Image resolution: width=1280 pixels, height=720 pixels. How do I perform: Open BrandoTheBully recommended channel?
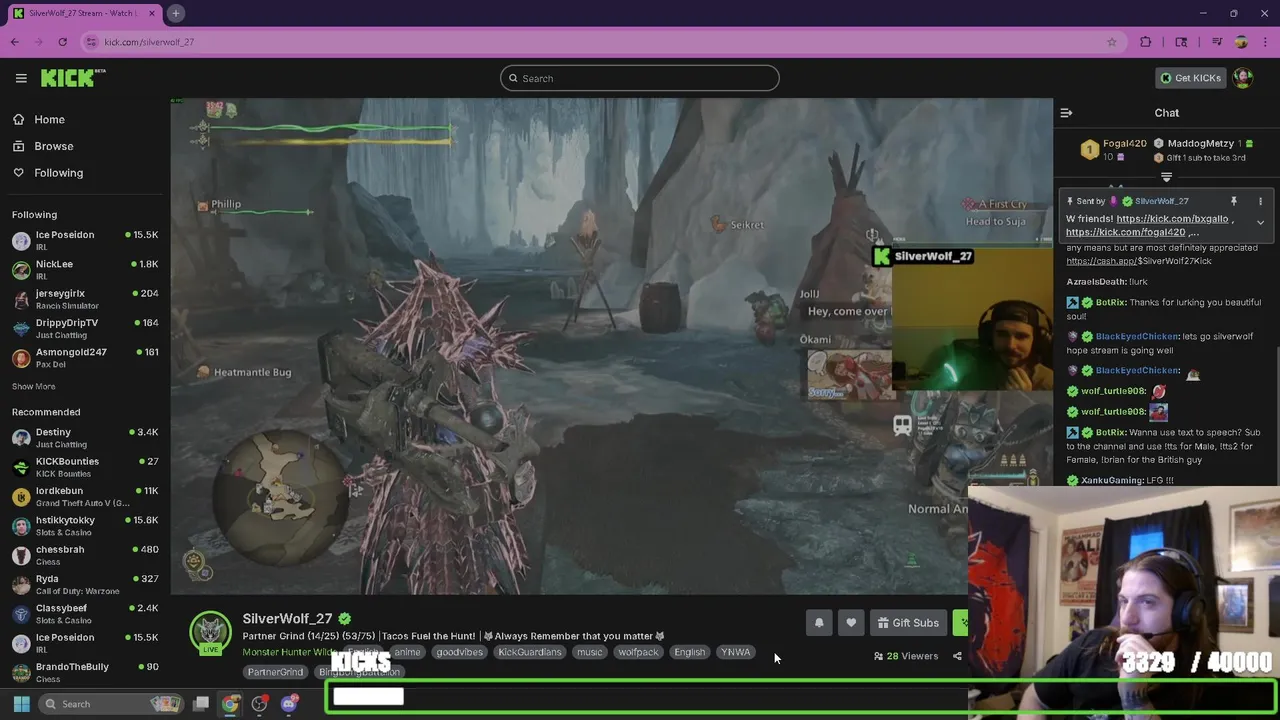click(x=85, y=672)
